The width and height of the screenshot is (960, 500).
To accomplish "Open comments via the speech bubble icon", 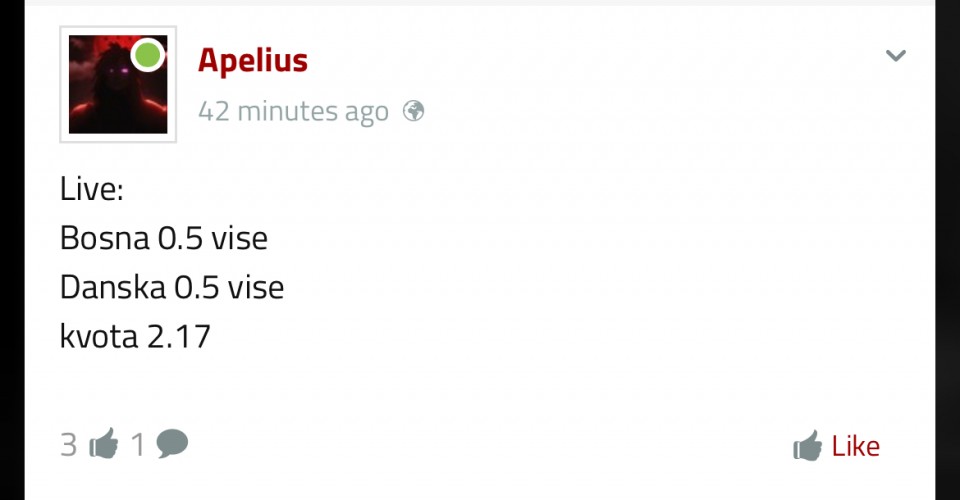I will click(x=172, y=443).
